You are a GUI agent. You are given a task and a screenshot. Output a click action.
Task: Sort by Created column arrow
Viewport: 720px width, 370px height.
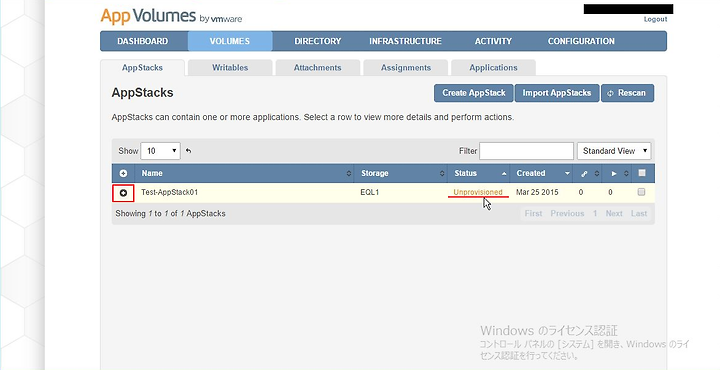tap(568, 174)
